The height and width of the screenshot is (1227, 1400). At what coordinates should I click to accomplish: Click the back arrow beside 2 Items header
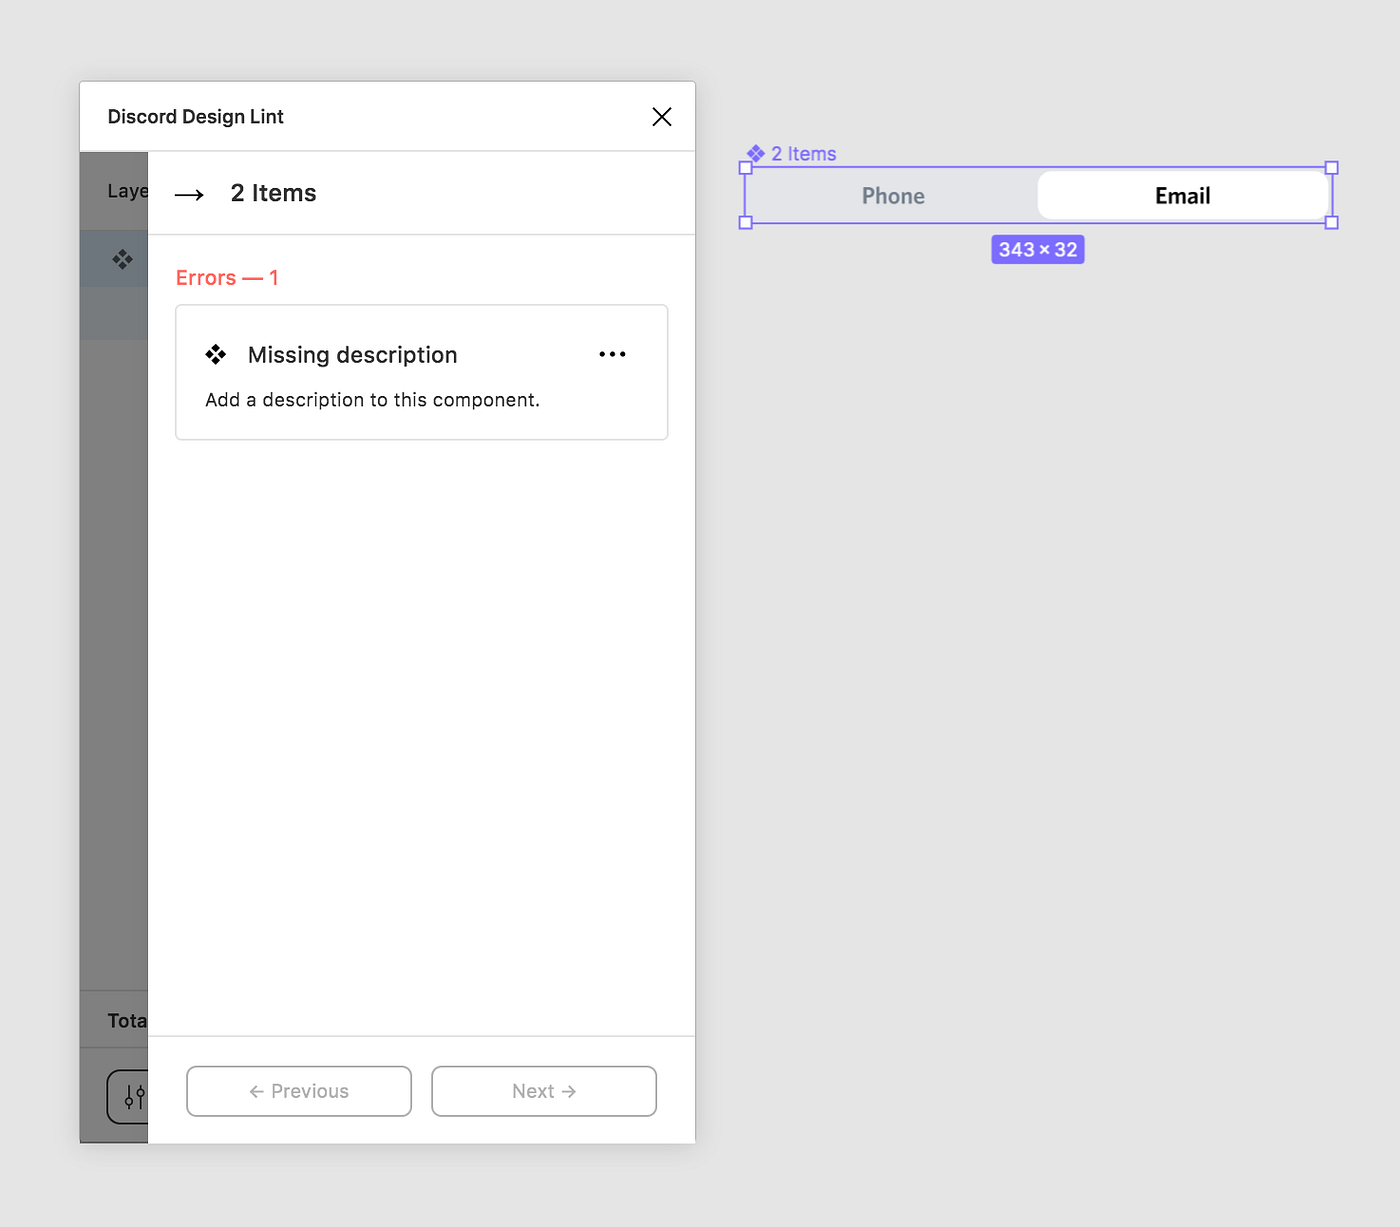click(189, 195)
